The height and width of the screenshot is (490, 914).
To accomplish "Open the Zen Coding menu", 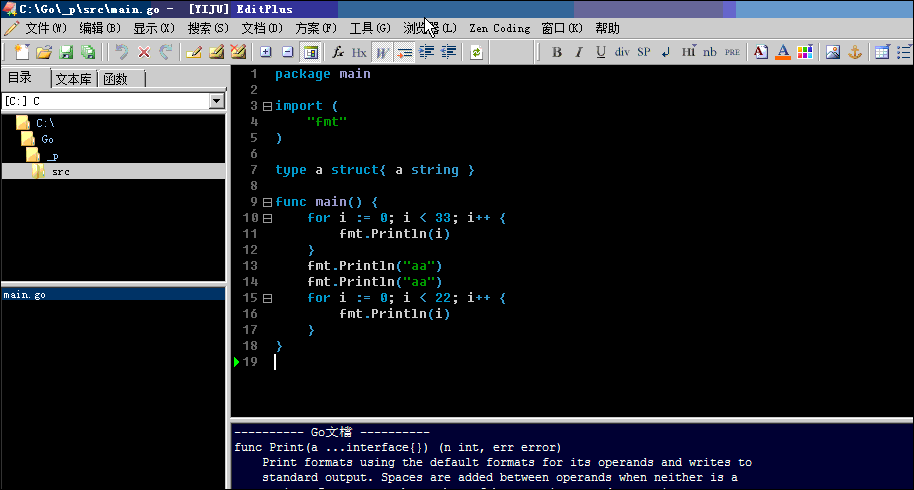I will 500,28.
